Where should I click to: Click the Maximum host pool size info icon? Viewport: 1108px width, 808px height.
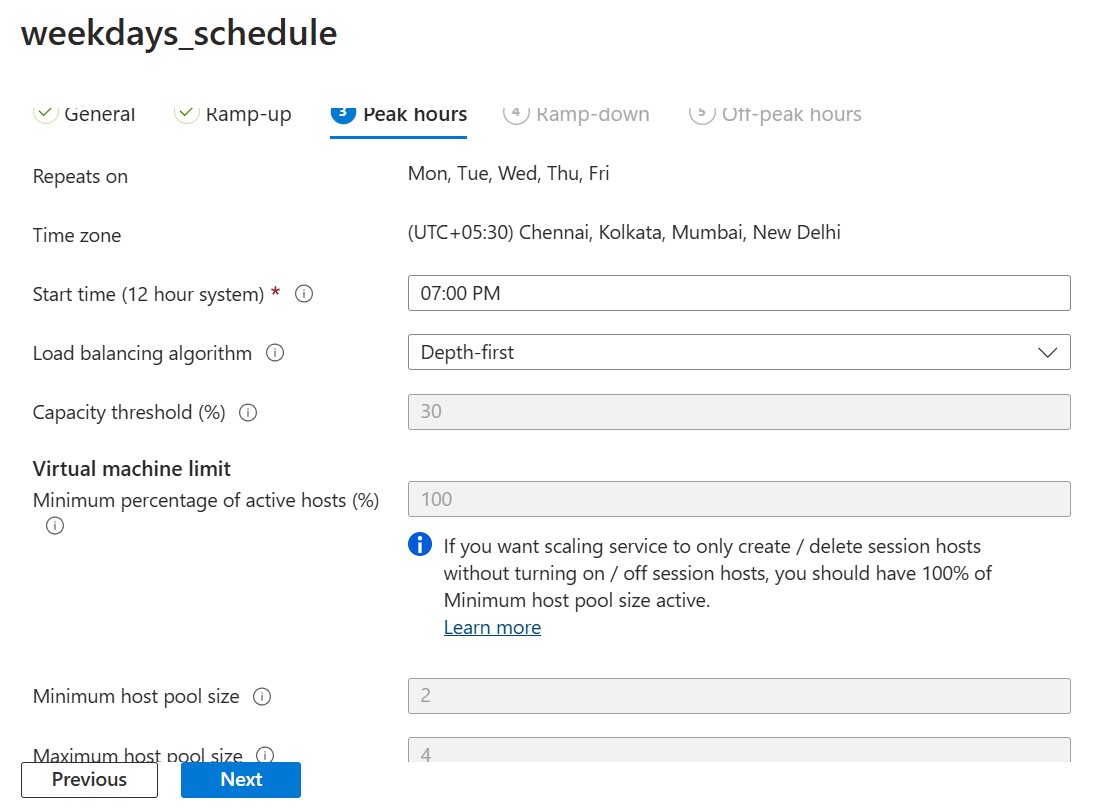pos(265,755)
